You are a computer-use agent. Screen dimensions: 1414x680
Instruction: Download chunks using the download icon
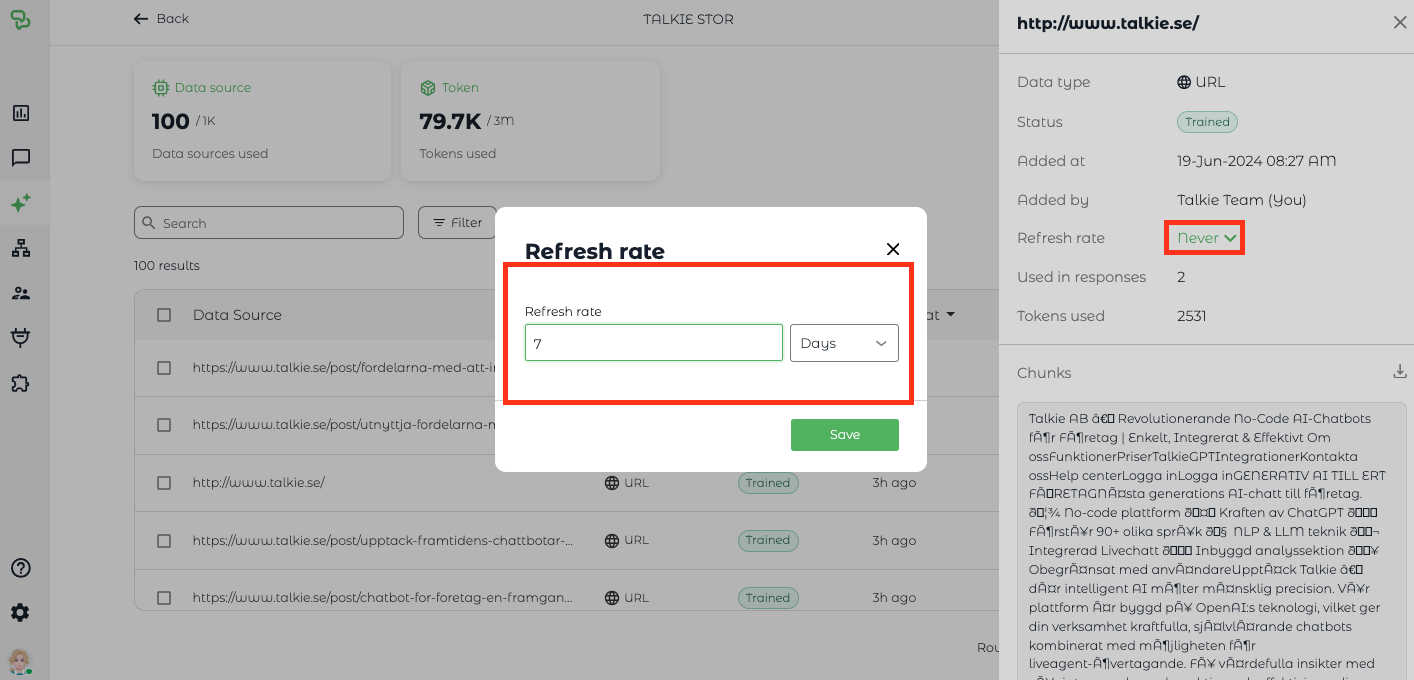click(x=1399, y=372)
